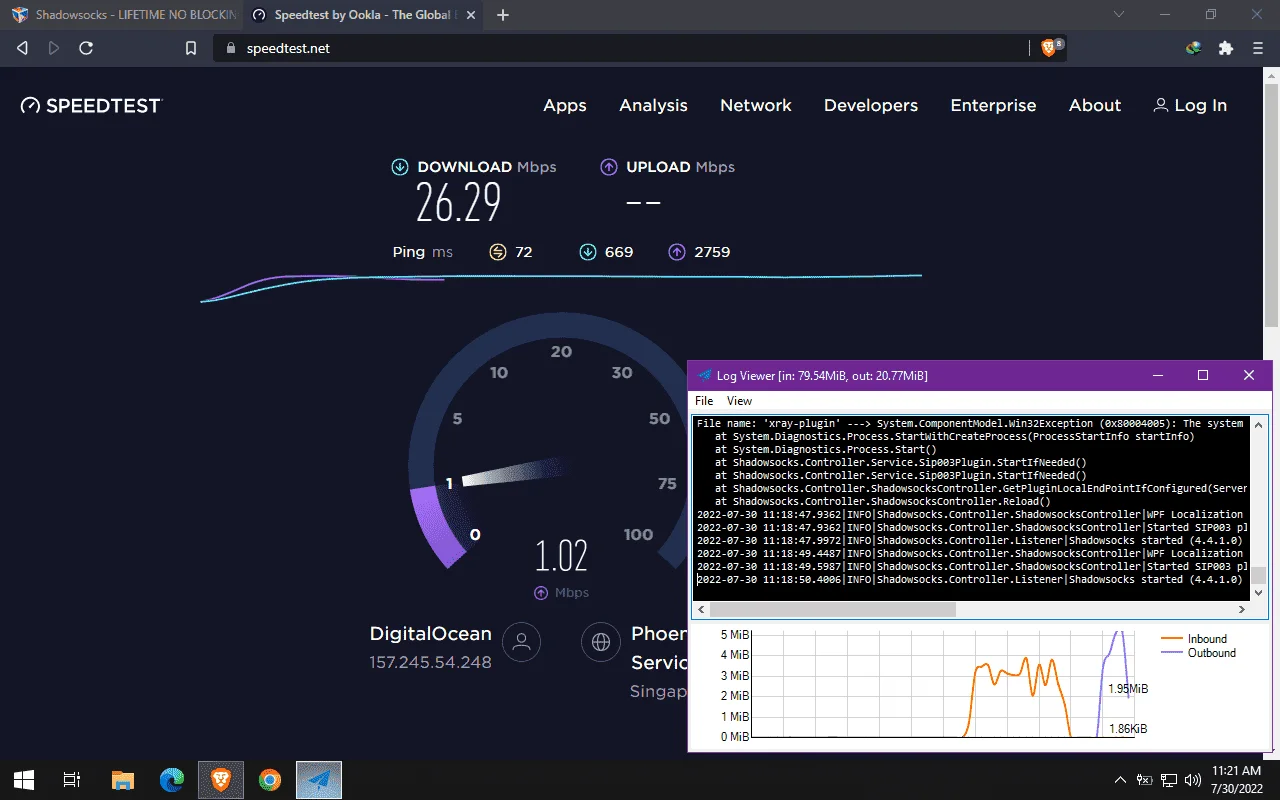Select Shadowsocks paper plane taskbar icon
Viewport: 1280px width, 800px height.
coord(319,780)
